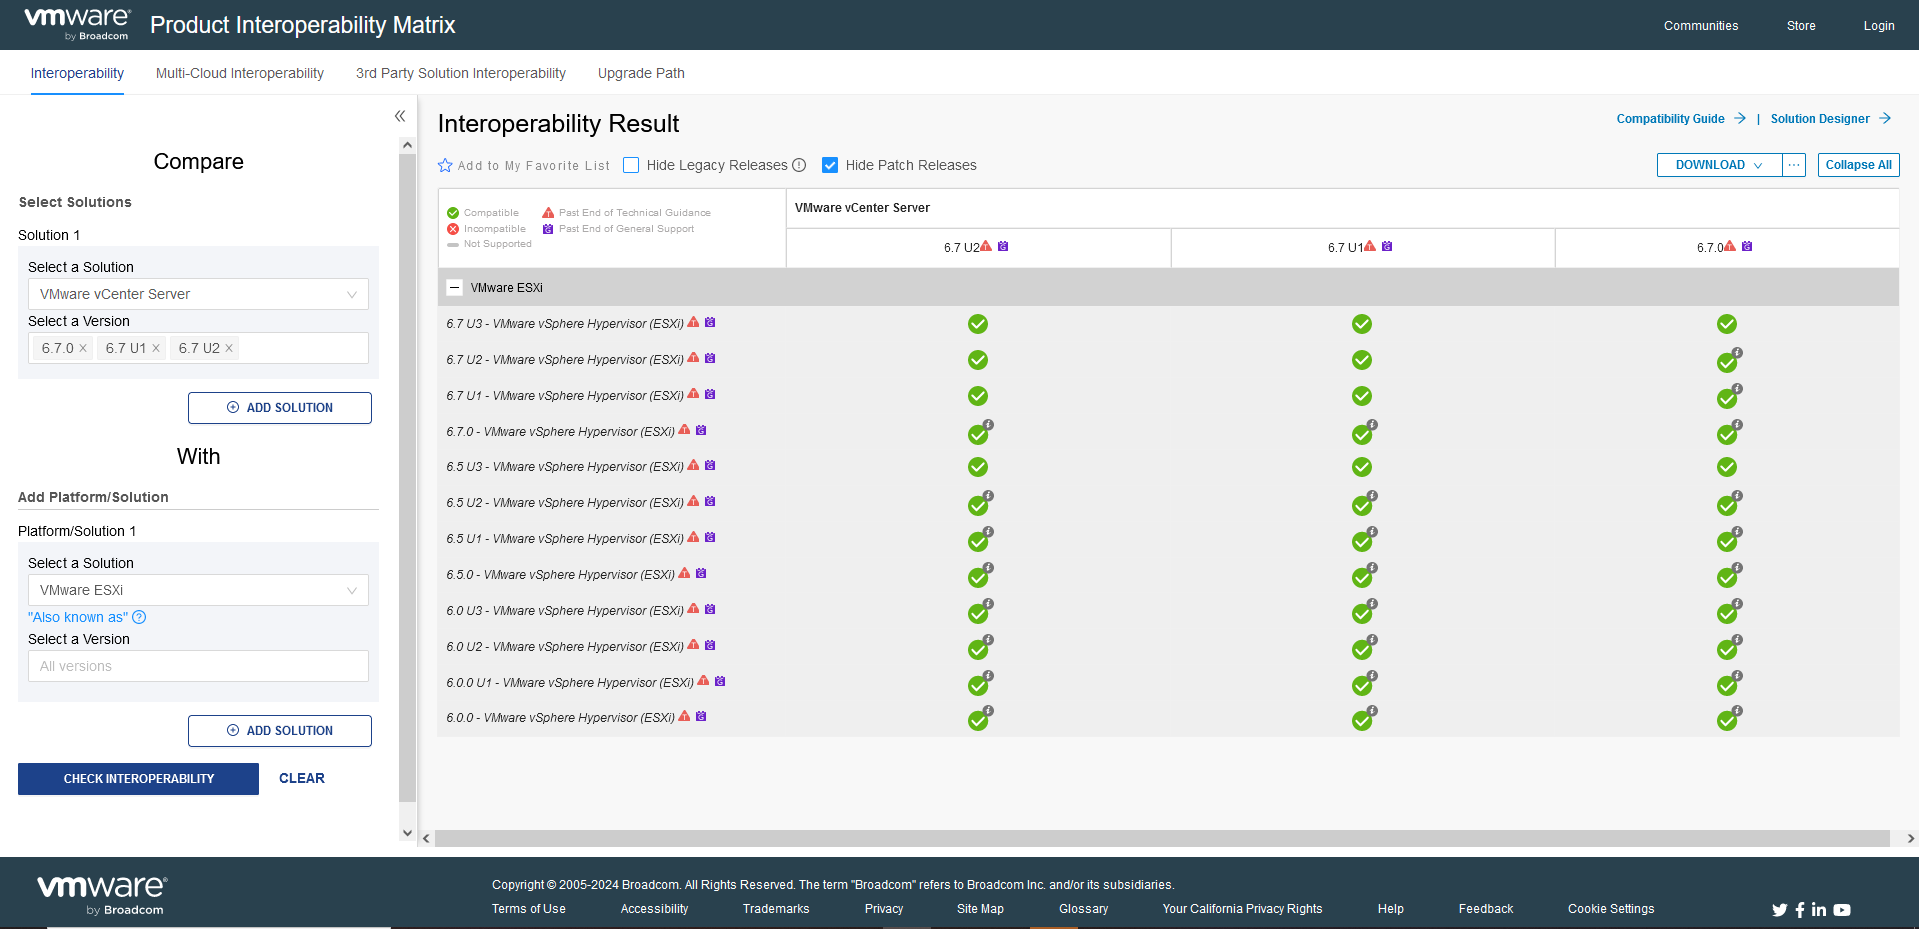Click compatible checkmark for ESXi 6.7 U3 under 6.7 U2
Viewport: 1919px width, 929px height.
tap(978, 324)
